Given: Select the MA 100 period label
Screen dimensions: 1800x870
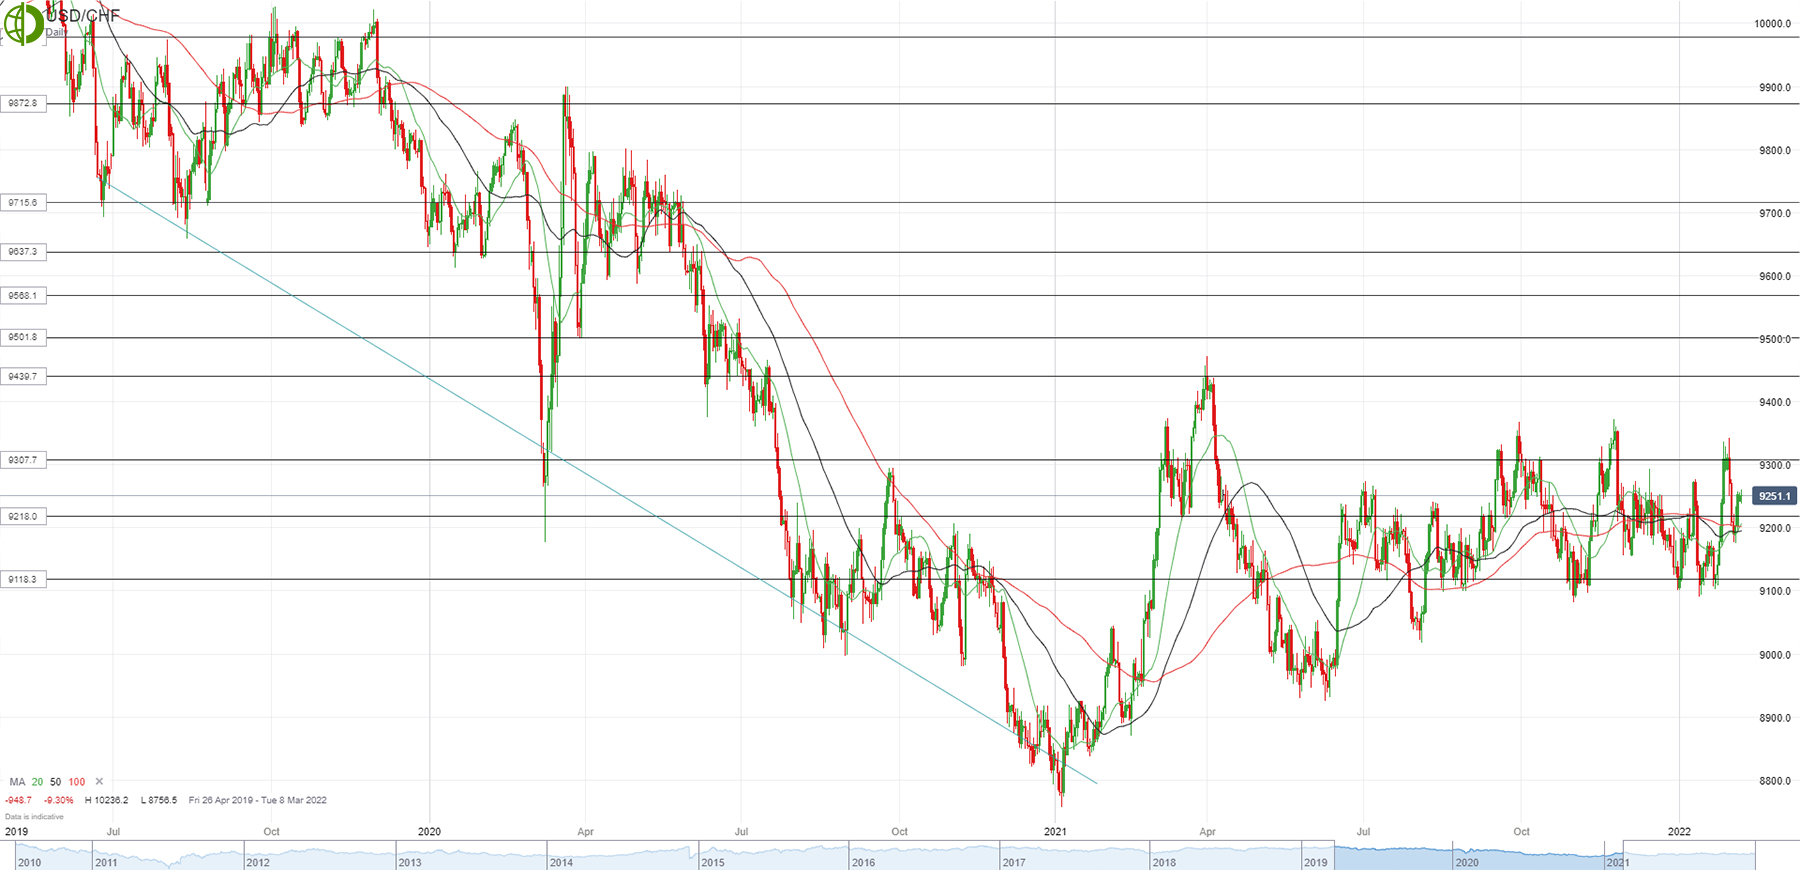Looking at the screenshot, I should coord(77,782).
